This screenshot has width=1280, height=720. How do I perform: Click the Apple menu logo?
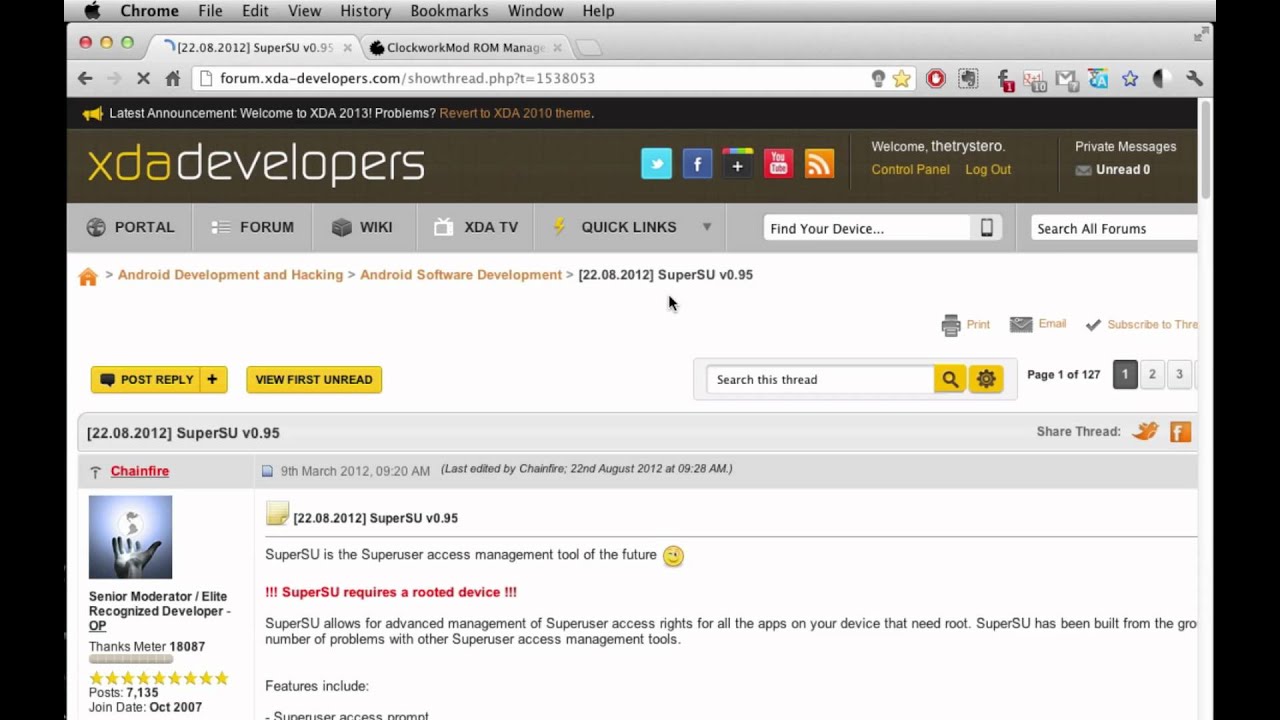tap(92, 11)
